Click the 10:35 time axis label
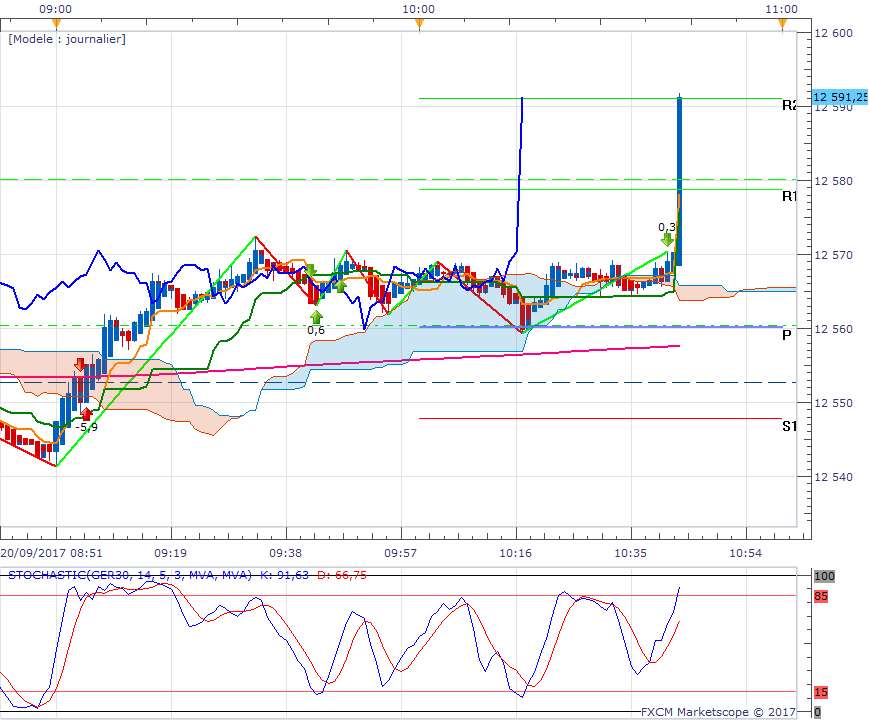869x720 pixels. point(631,553)
